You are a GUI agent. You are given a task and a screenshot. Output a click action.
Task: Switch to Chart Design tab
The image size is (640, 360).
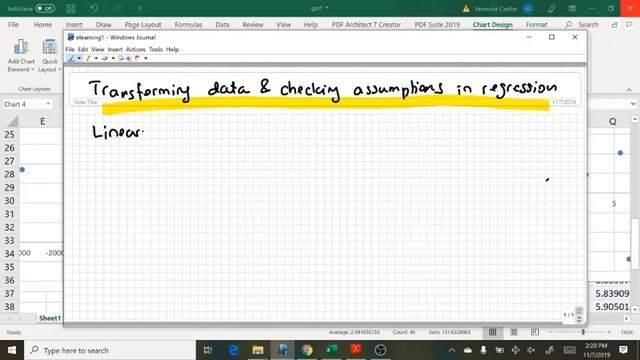click(x=493, y=24)
